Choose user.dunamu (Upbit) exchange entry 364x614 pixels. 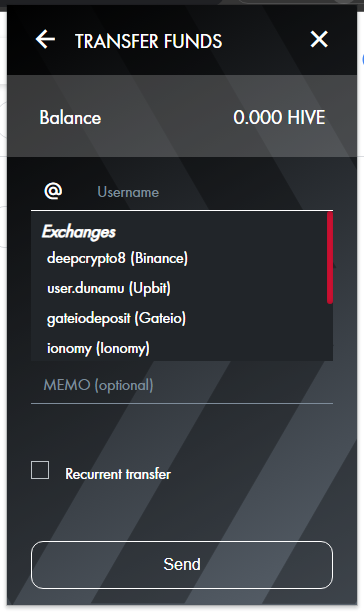click(108, 289)
